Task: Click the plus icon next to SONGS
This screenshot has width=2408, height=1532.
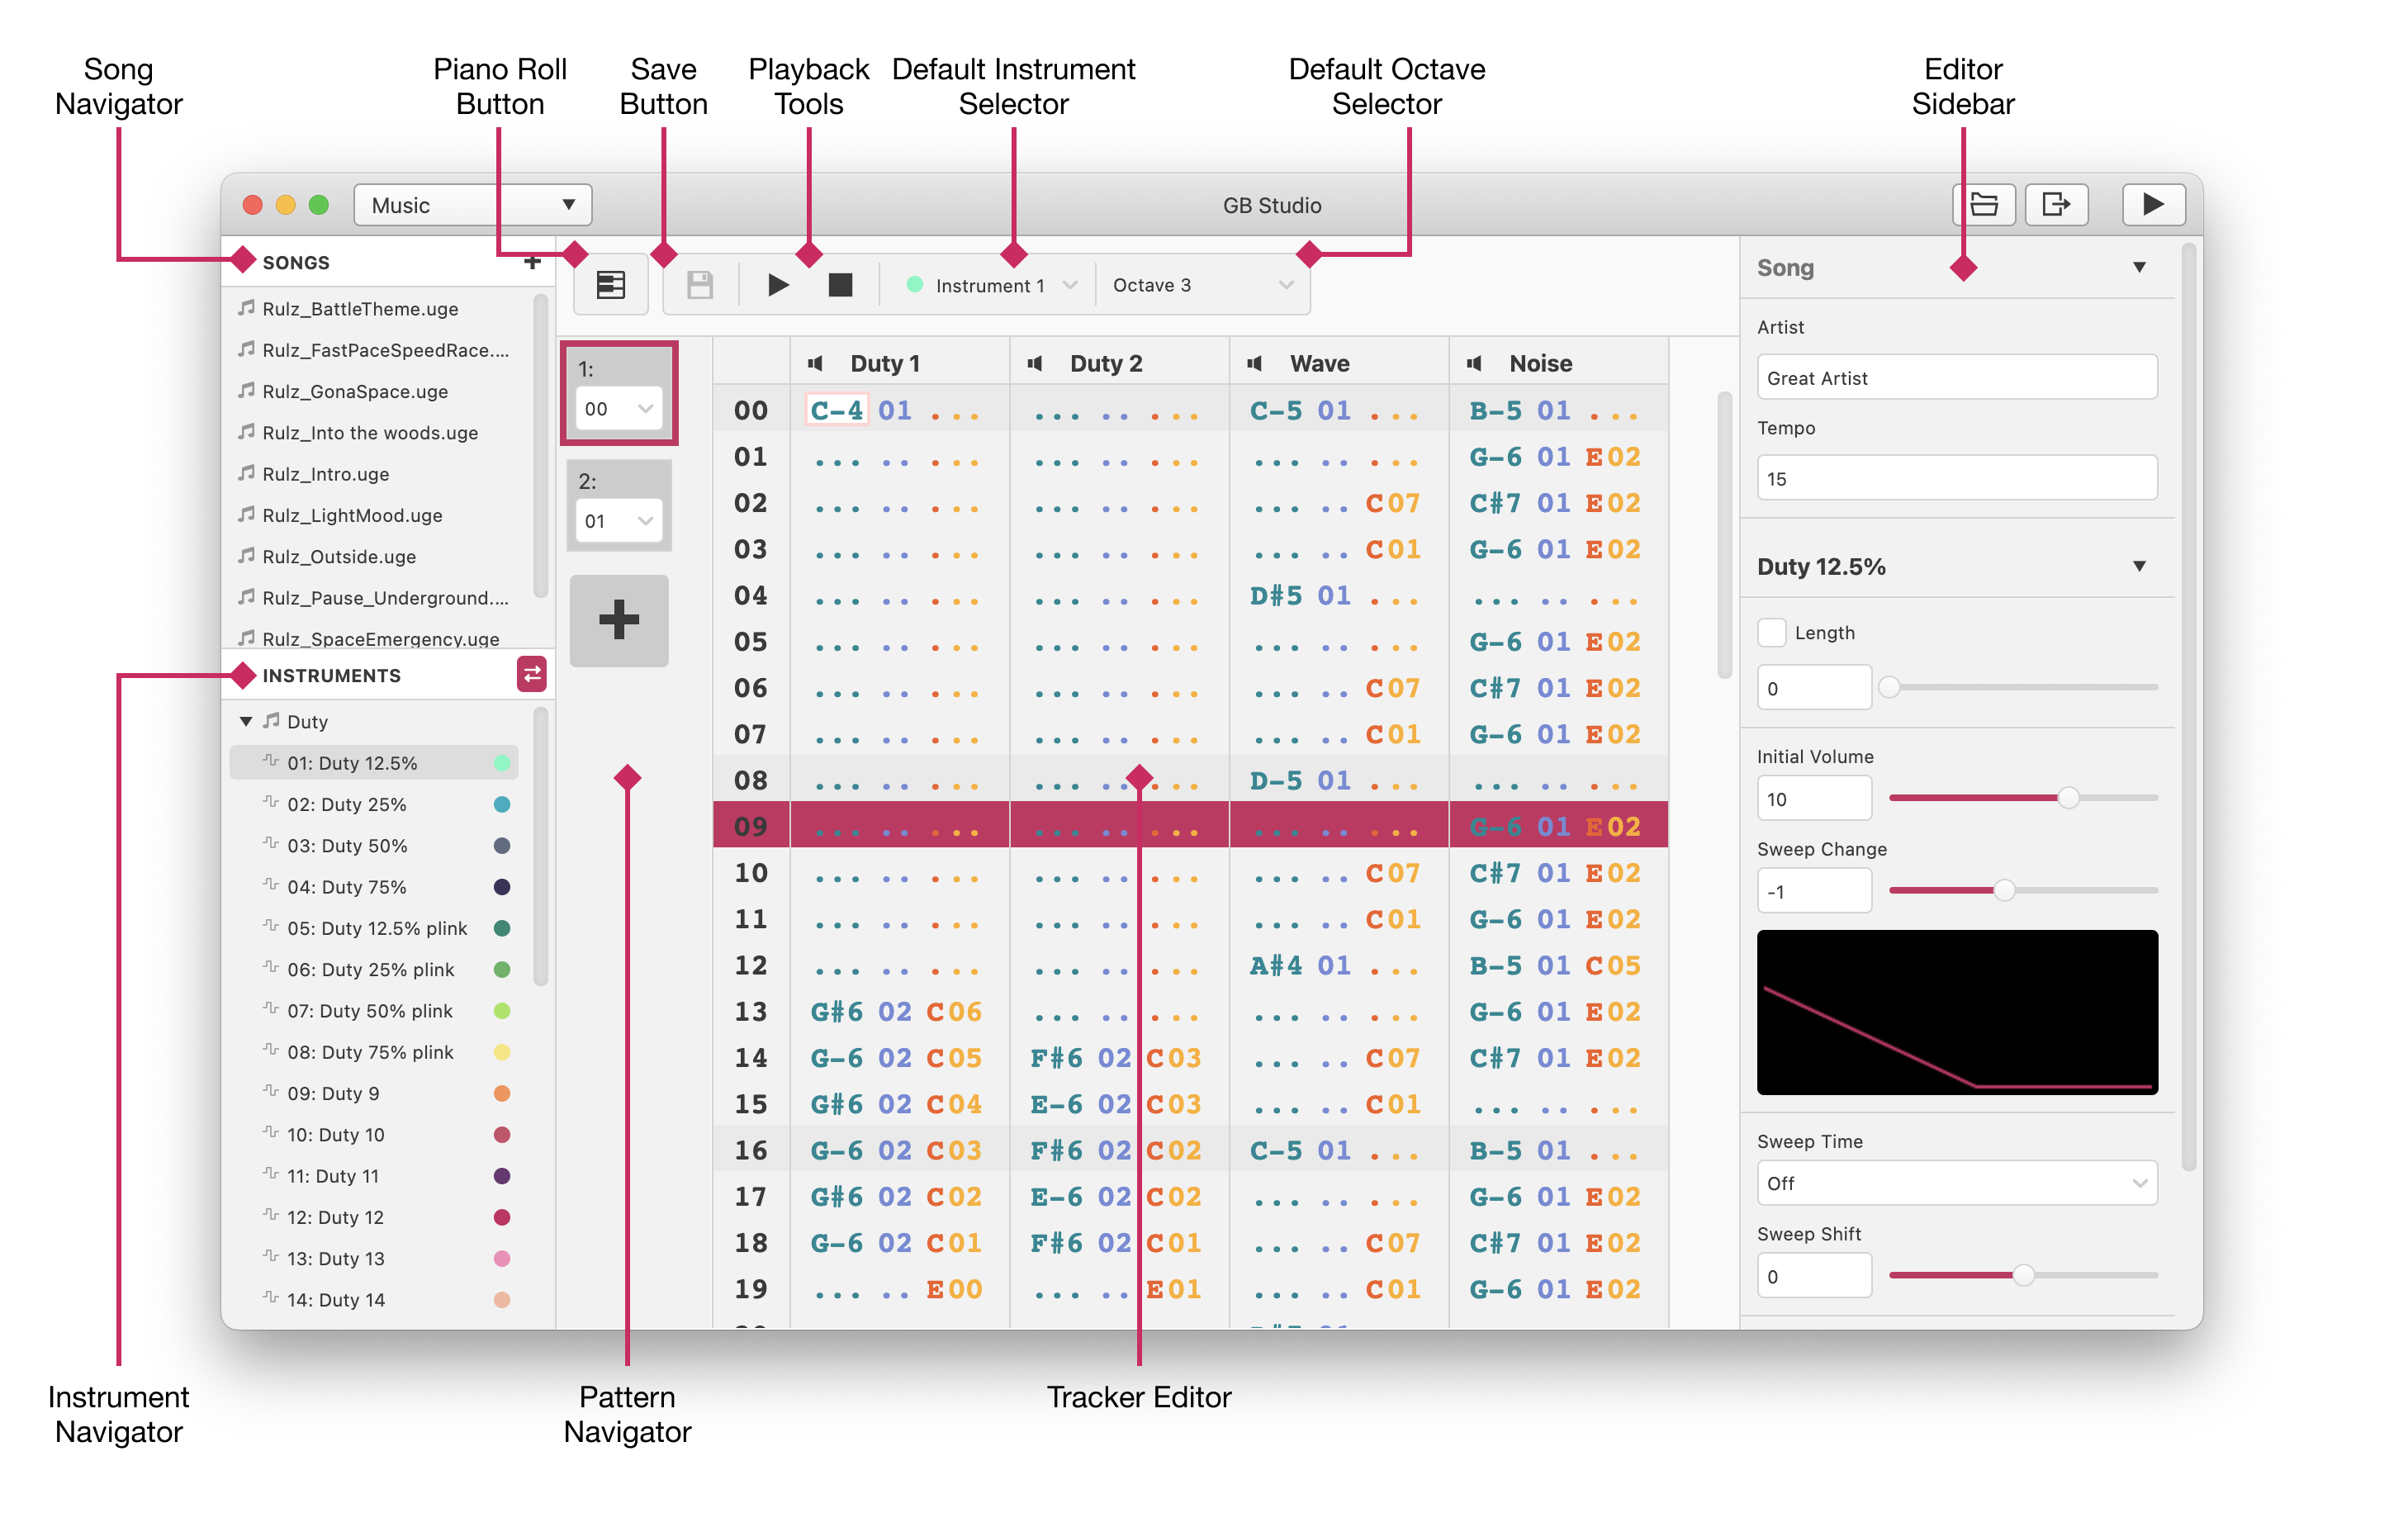Action: 532,262
